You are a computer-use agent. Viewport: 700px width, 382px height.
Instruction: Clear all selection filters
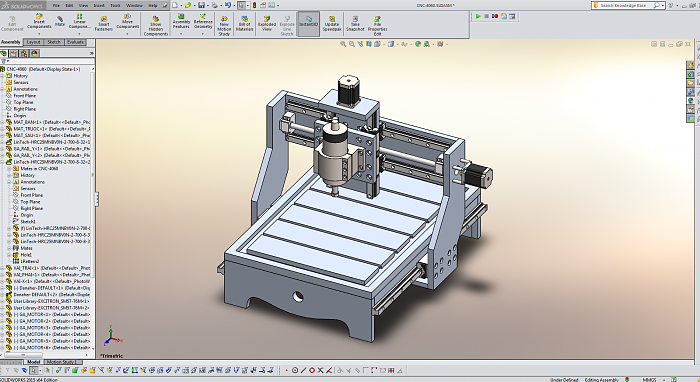click(x=16, y=370)
